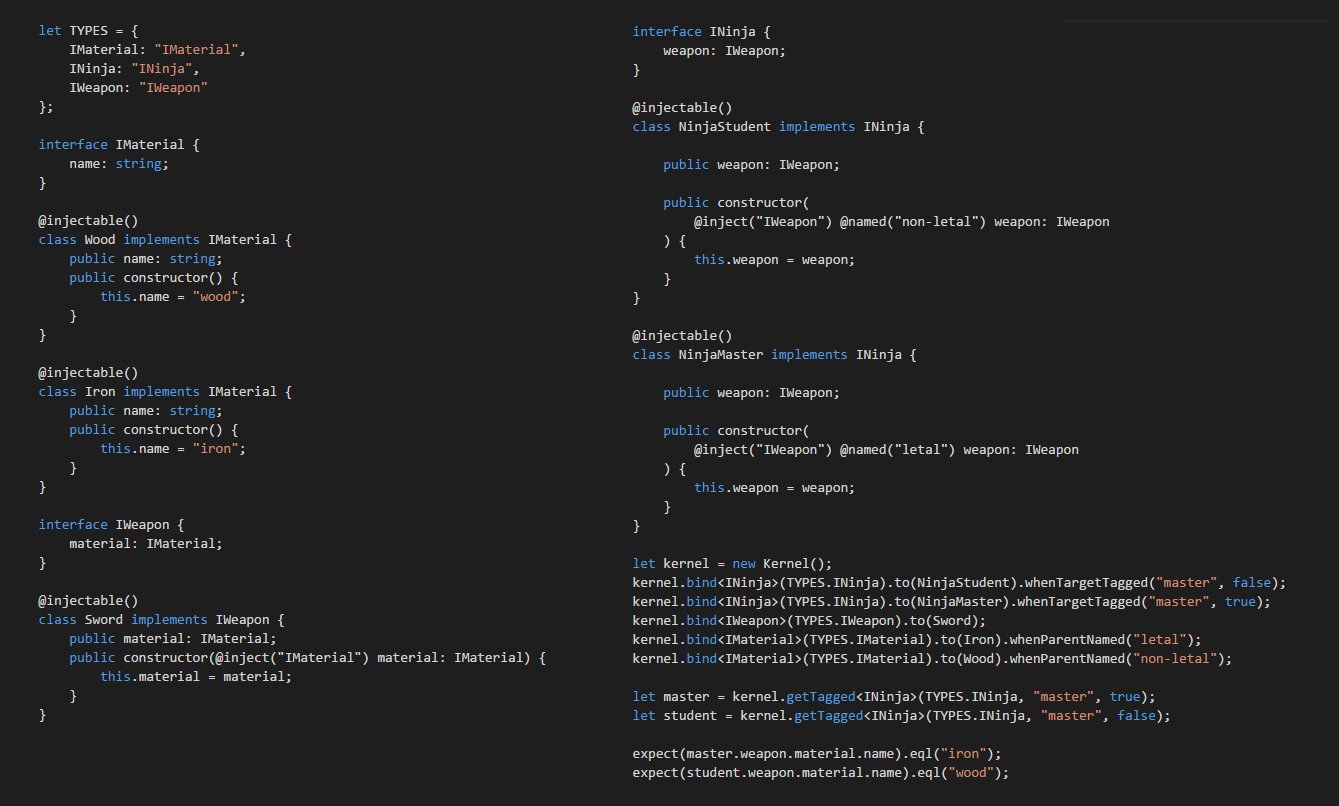Click the expect(master.weapon.material.name) assertion line
The image size is (1339, 806).
tap(817, 754)
